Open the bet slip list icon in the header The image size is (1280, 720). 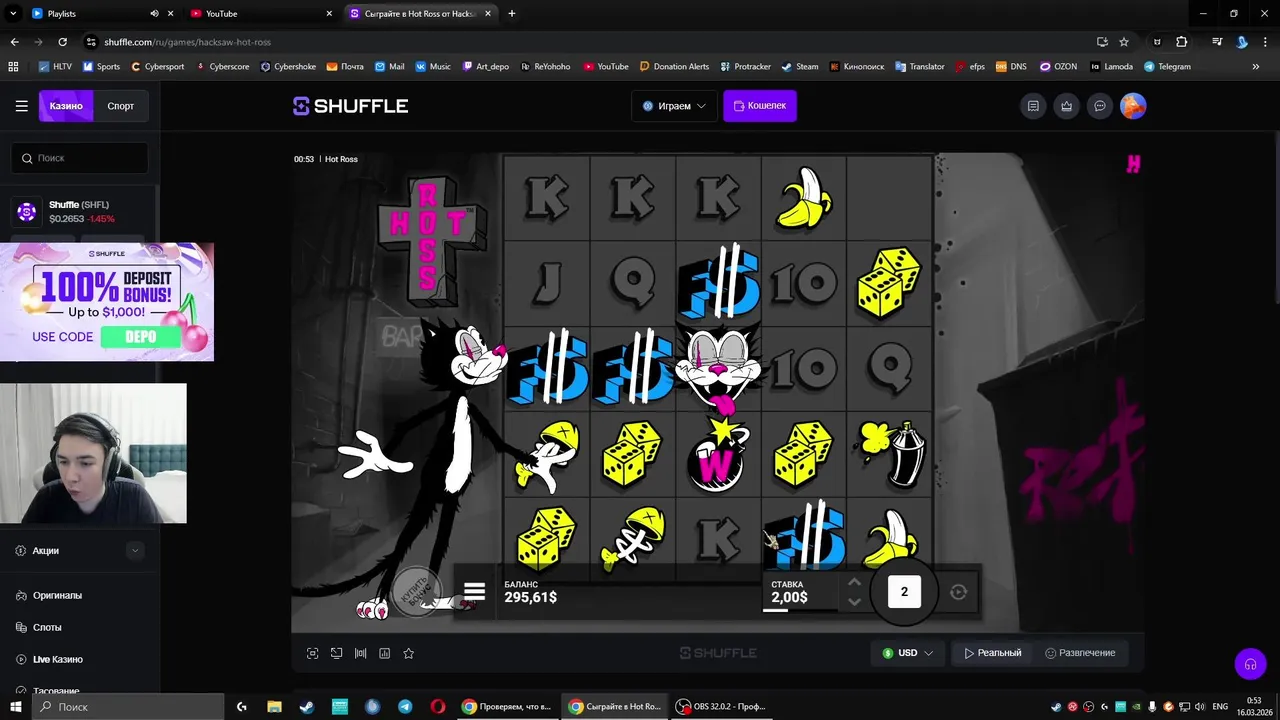tap(1033, 106)
